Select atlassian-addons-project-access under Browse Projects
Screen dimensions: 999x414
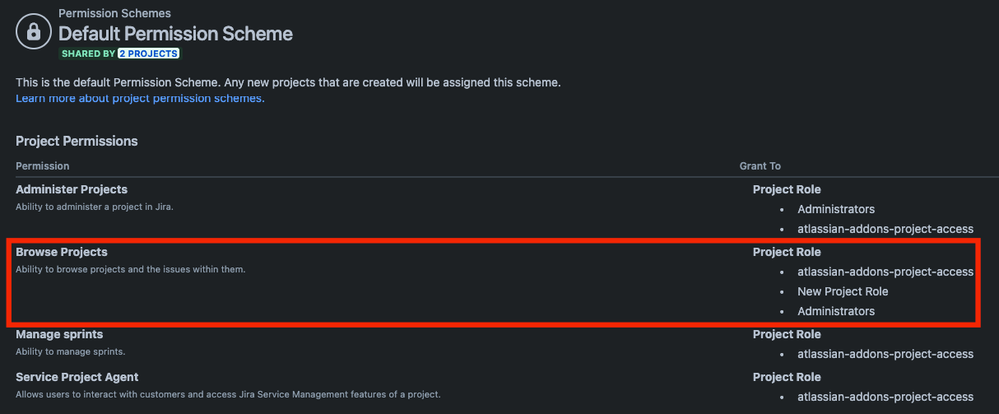[886, 271]
